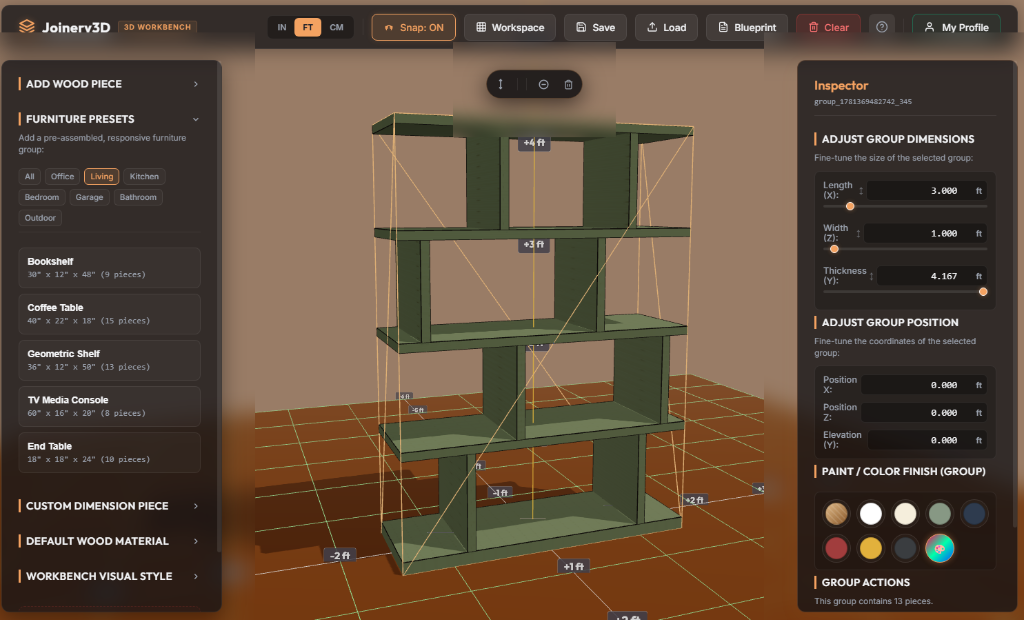Click the Thickness (Y) value field
Screen dimensions: 1024x620
coord(931,276)
